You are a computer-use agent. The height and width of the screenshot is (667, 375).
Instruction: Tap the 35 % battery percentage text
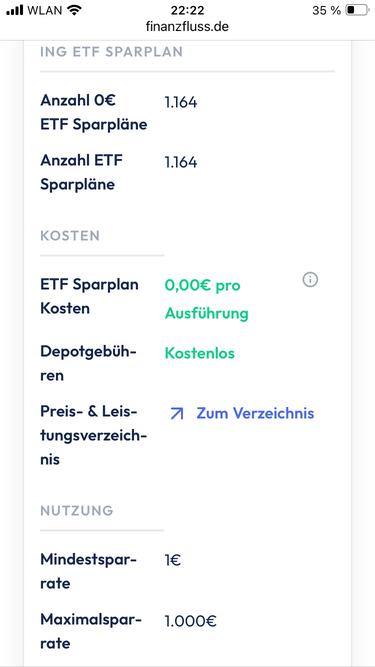pos(327,11)
